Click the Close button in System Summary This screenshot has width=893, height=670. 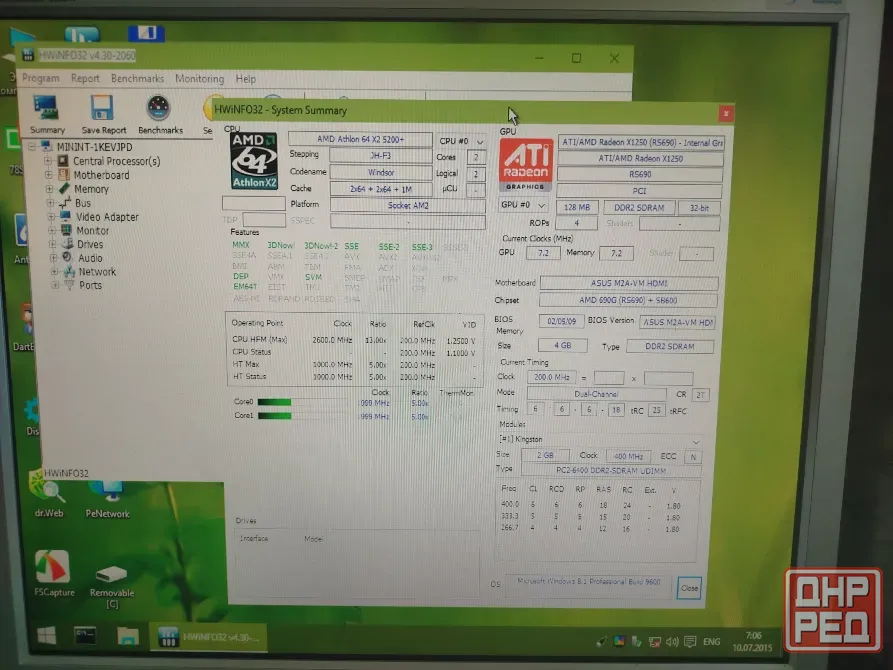pos(689,588)
